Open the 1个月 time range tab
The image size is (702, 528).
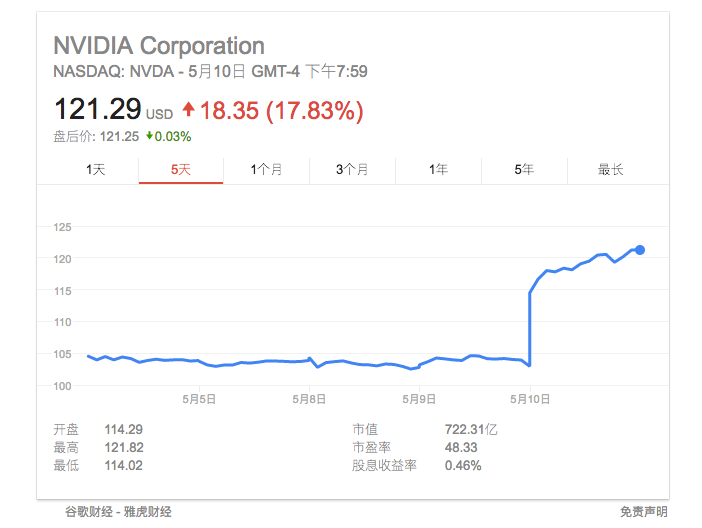(x=267, y=170)
